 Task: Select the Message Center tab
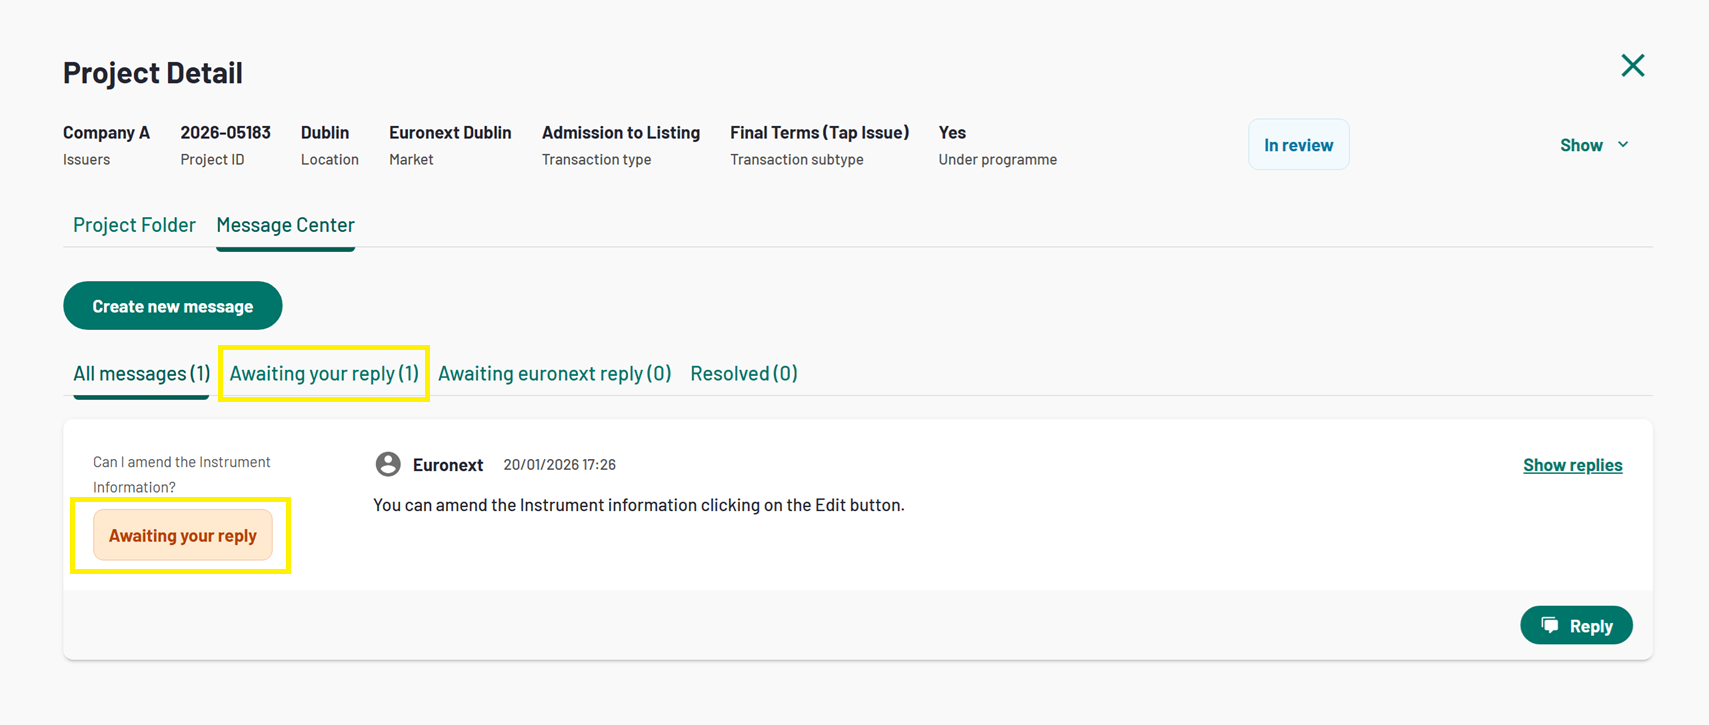[285, 225]
